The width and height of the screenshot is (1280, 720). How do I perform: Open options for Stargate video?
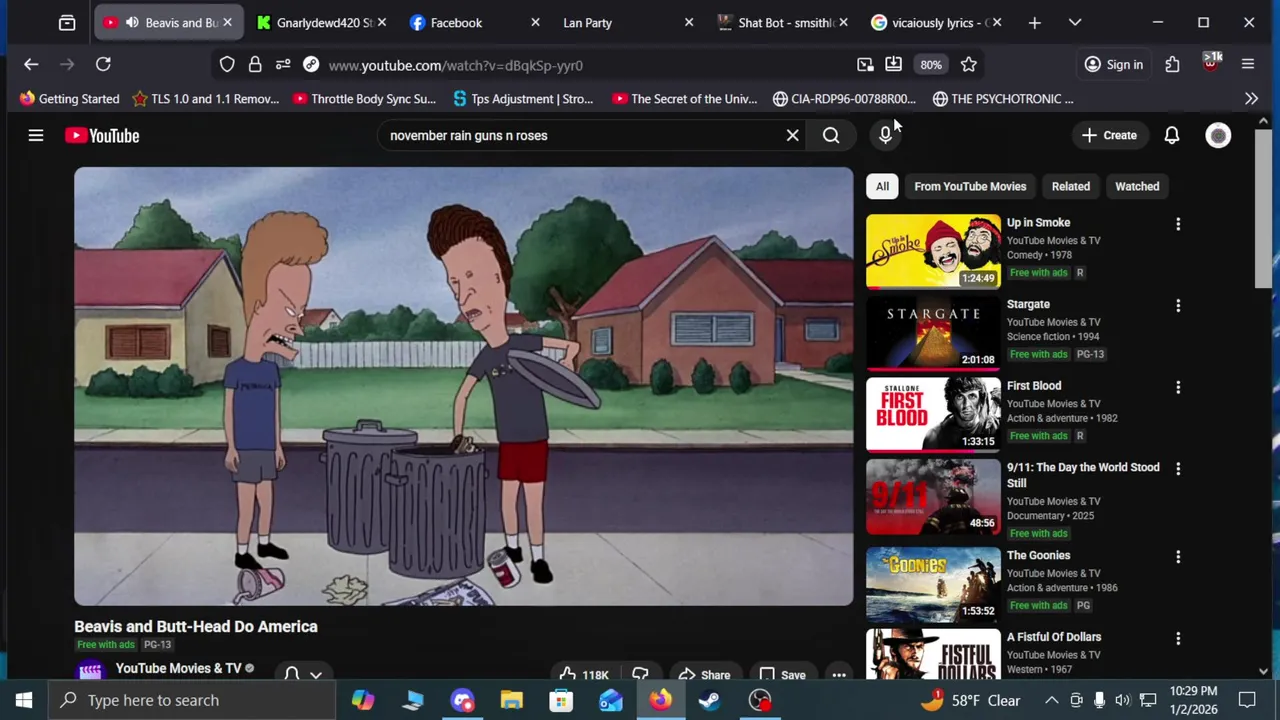[x=1178, y=306]
